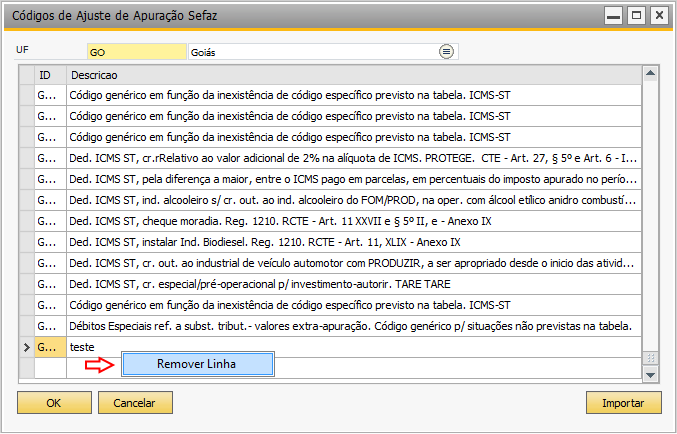Click the Cancelar button

[135, 403]
